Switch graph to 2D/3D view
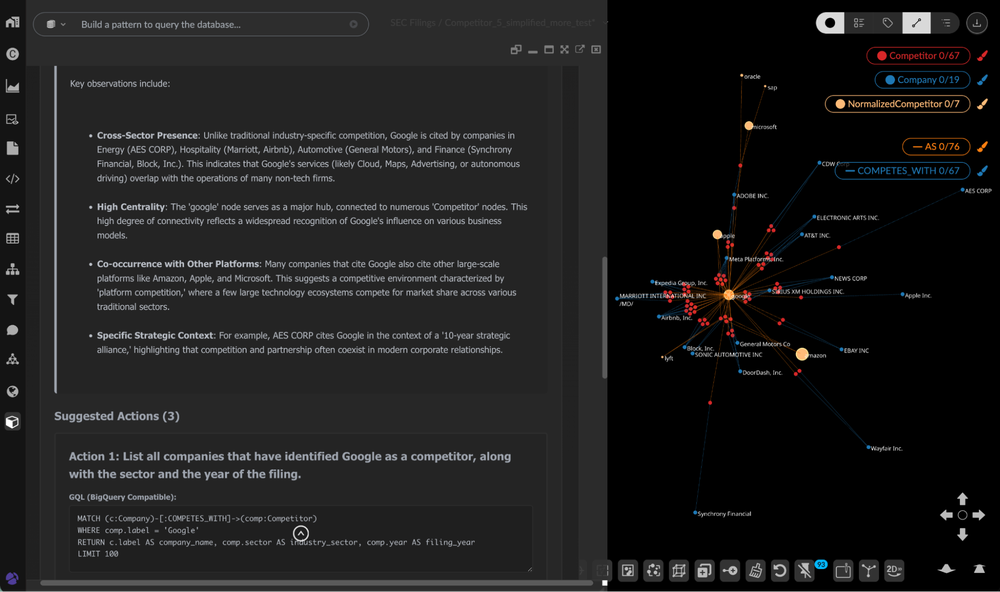 click(894, 571)
